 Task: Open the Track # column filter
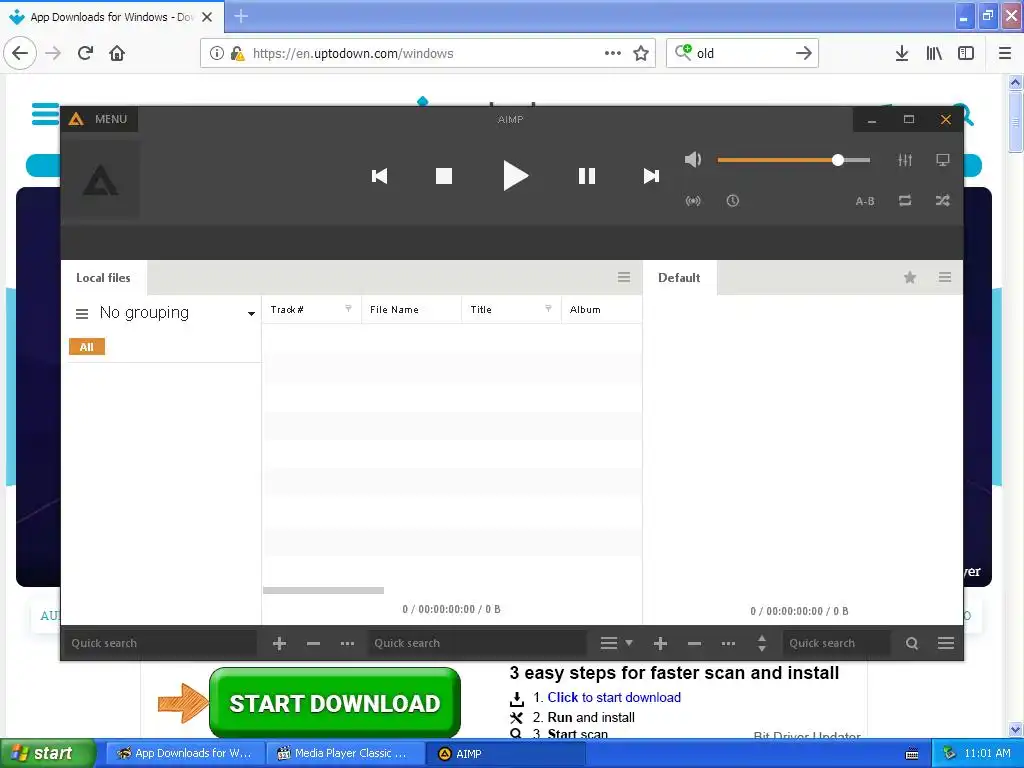pyautogui.click(x=348, y=309)
